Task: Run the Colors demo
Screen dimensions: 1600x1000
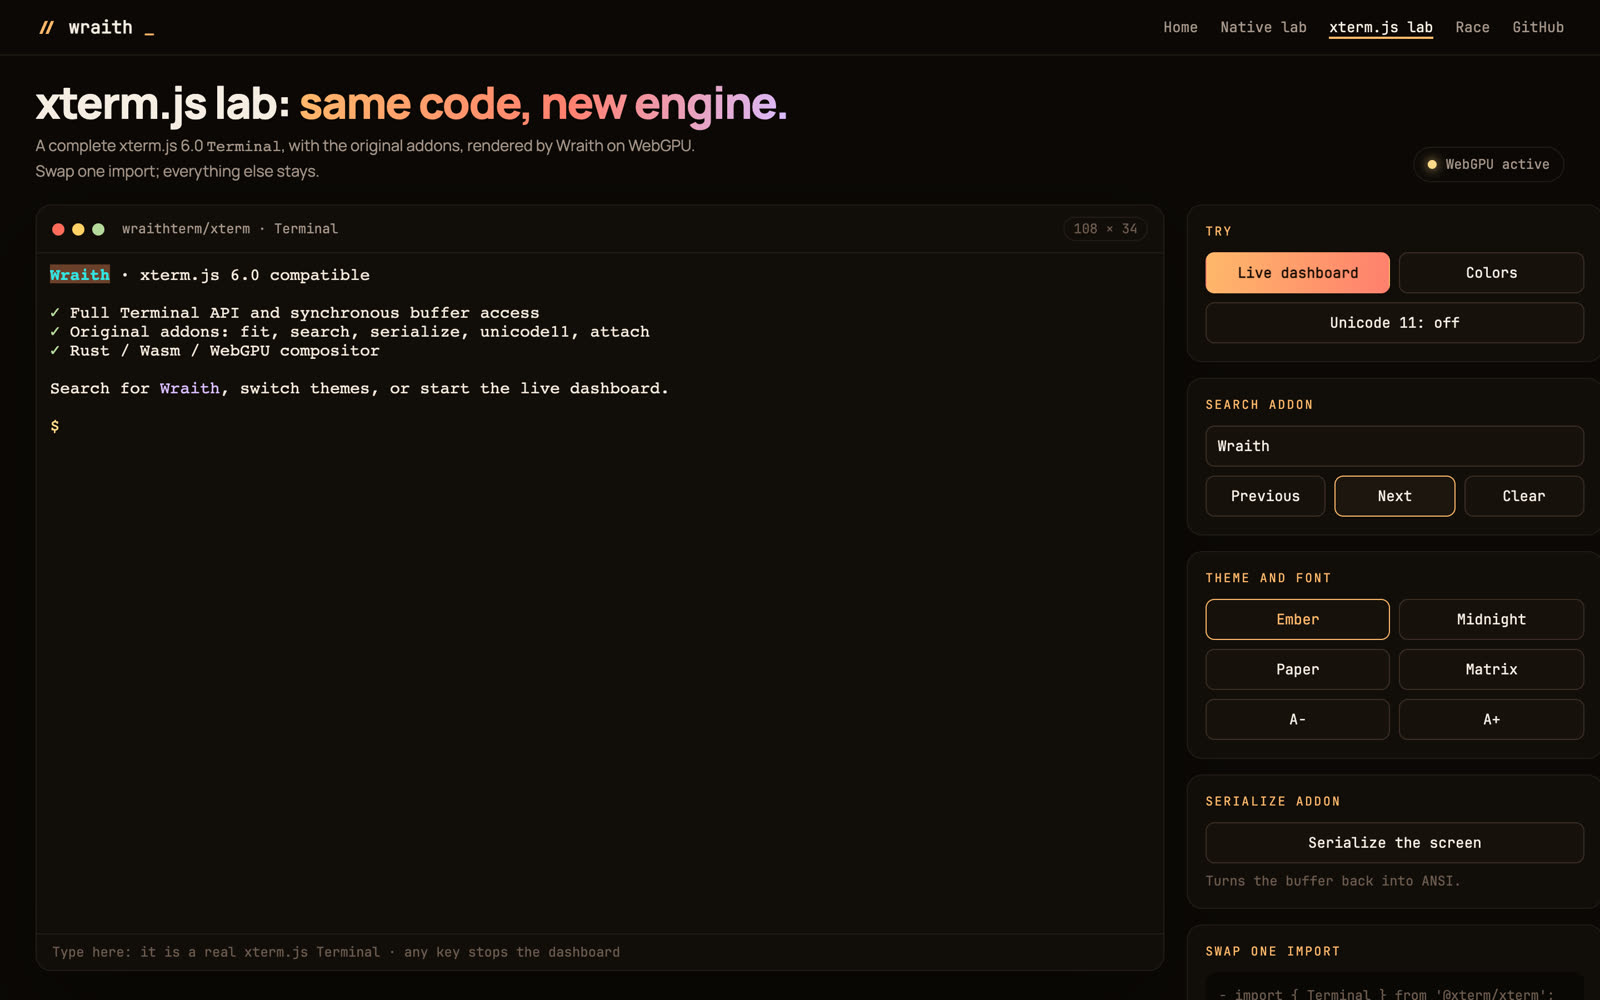Action: click(x=1491, y=273)
